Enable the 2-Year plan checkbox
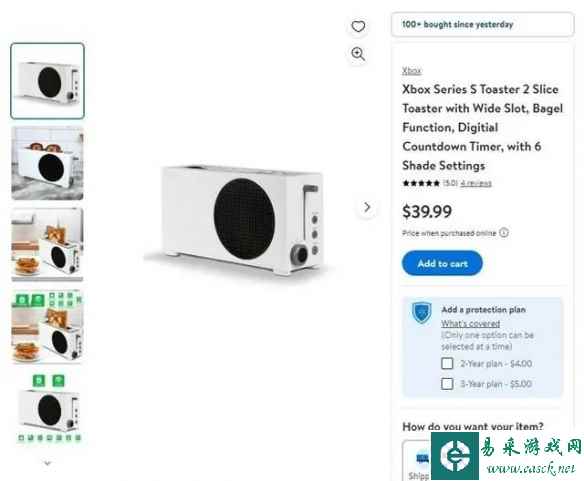This screenshot has height=481, width=584. coord(447,363)
